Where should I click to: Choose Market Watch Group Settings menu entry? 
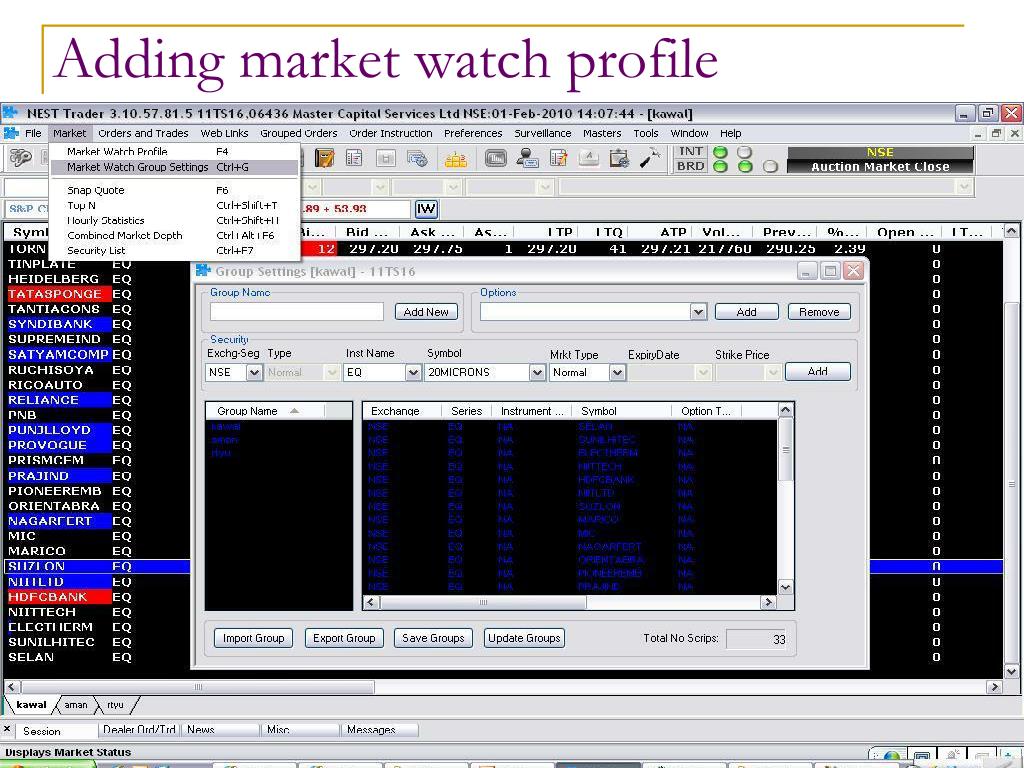coord(174,167)
